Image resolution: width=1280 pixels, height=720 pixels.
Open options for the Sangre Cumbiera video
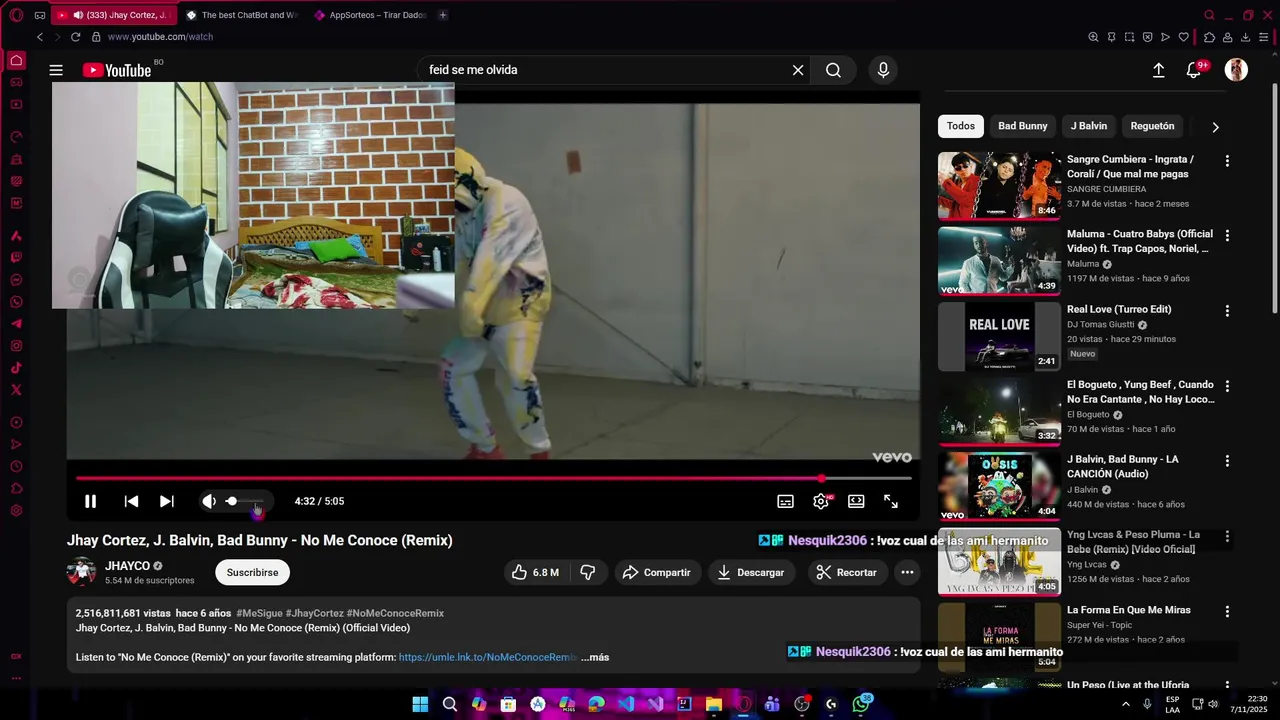coord(1227,160)
